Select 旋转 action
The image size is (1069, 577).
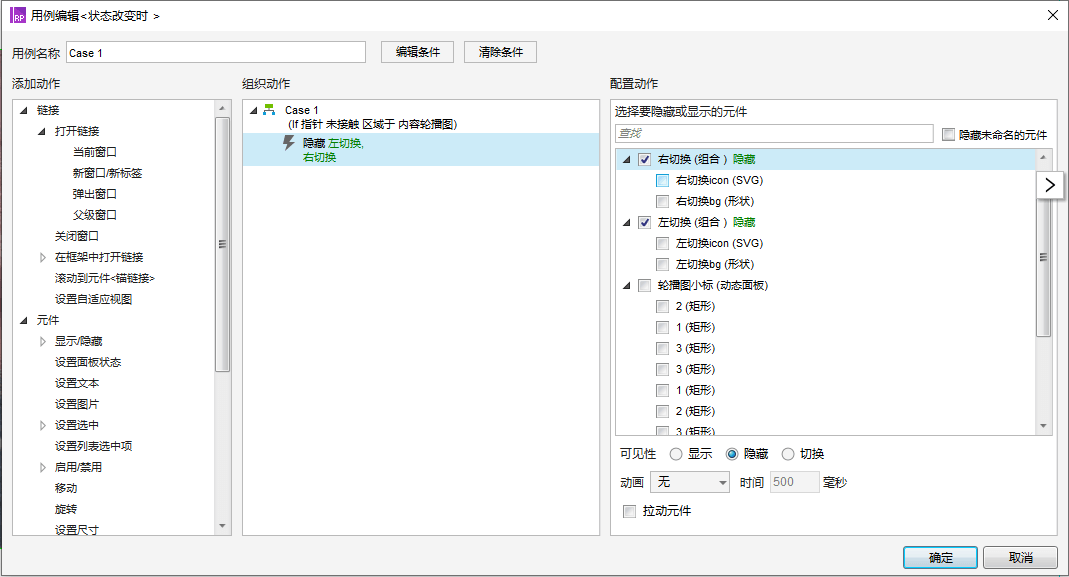point(66,509)
